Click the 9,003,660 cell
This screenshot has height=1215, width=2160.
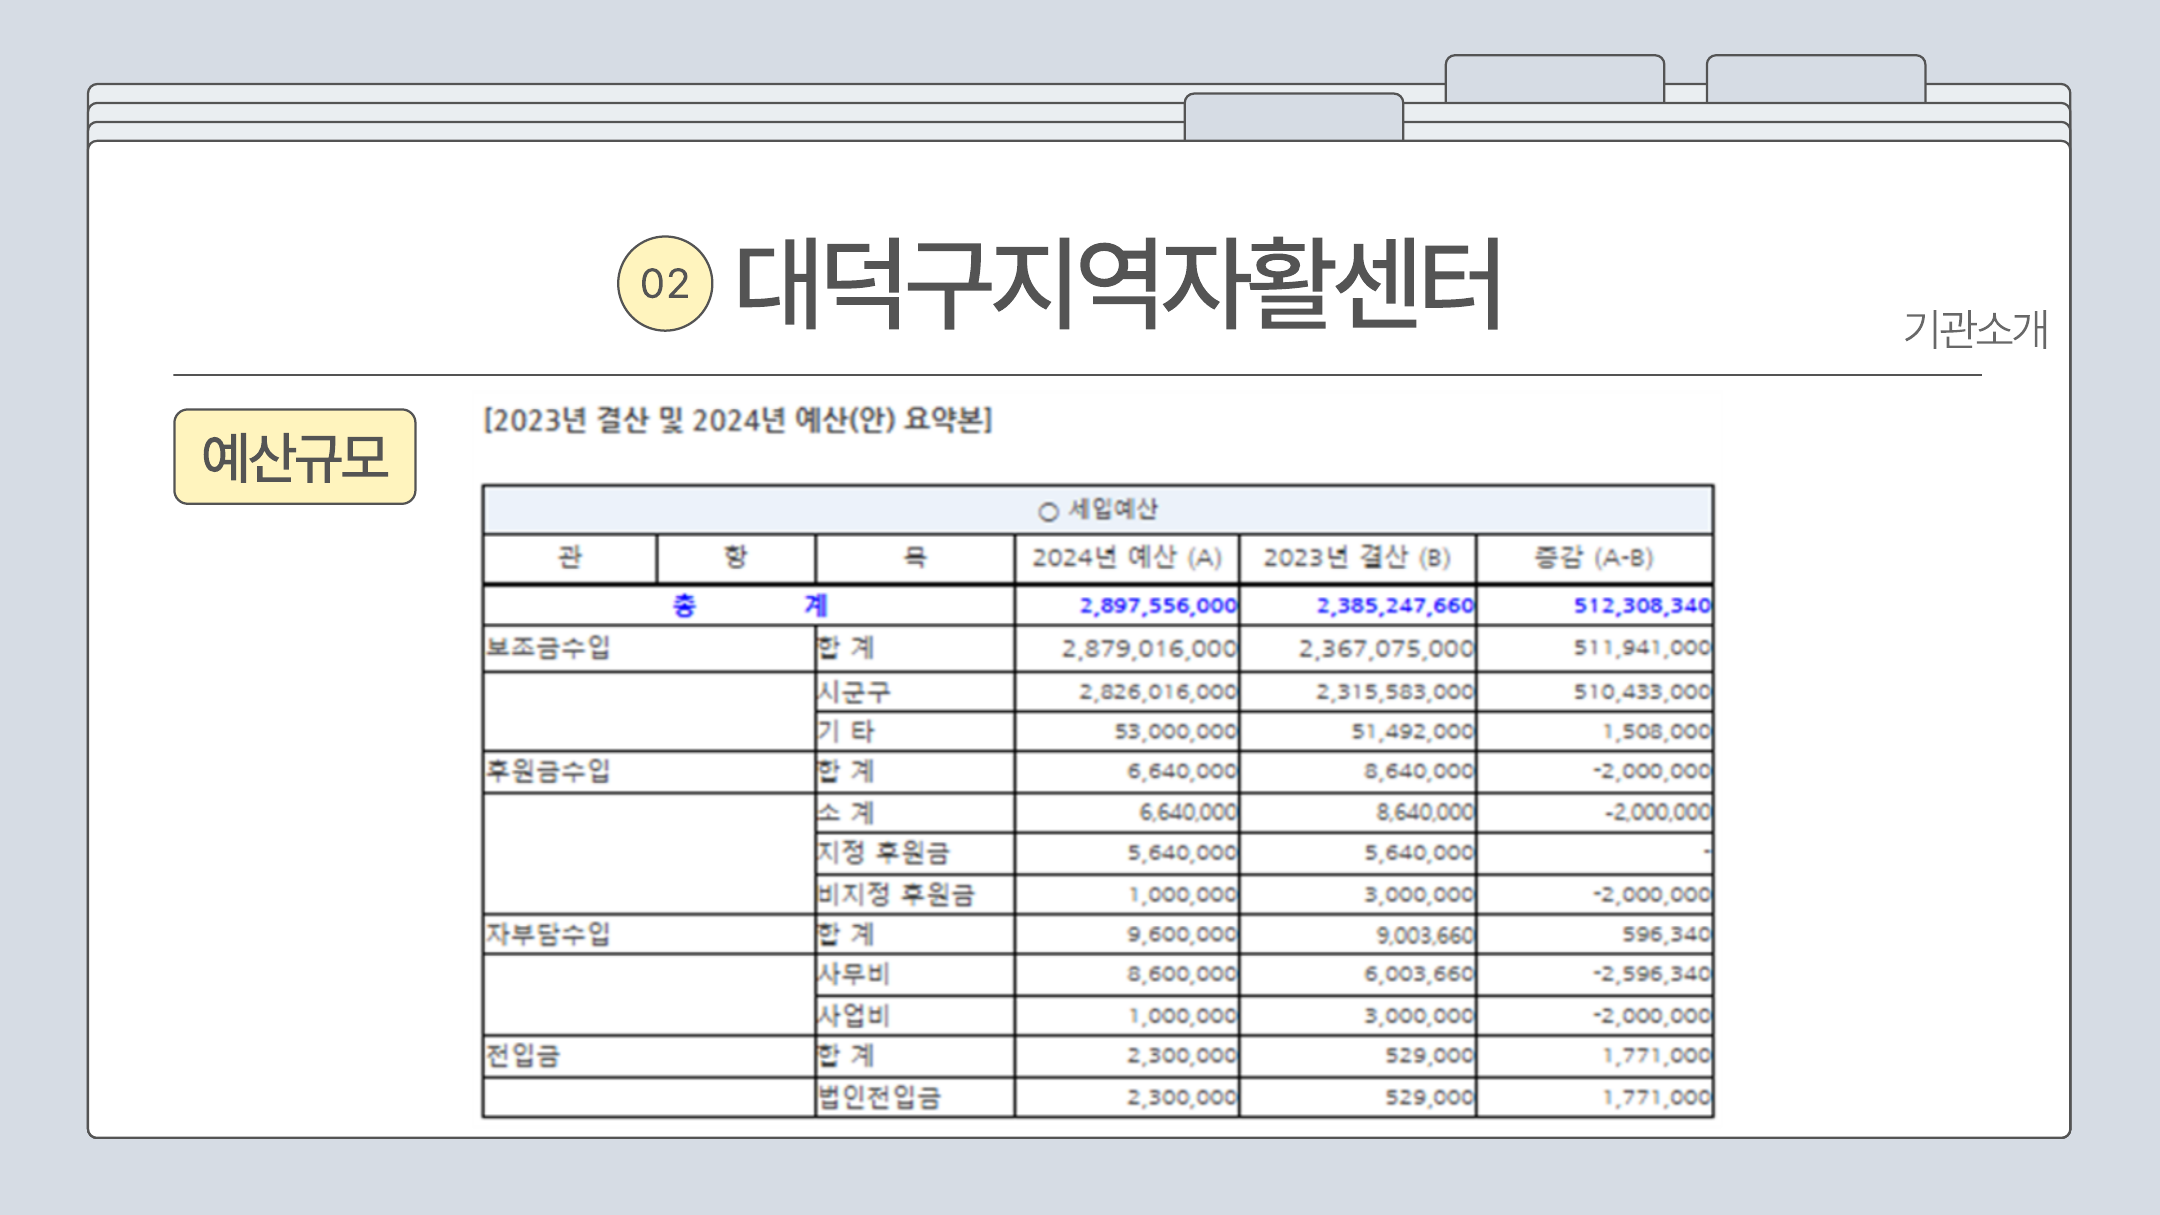(1425, 935)
